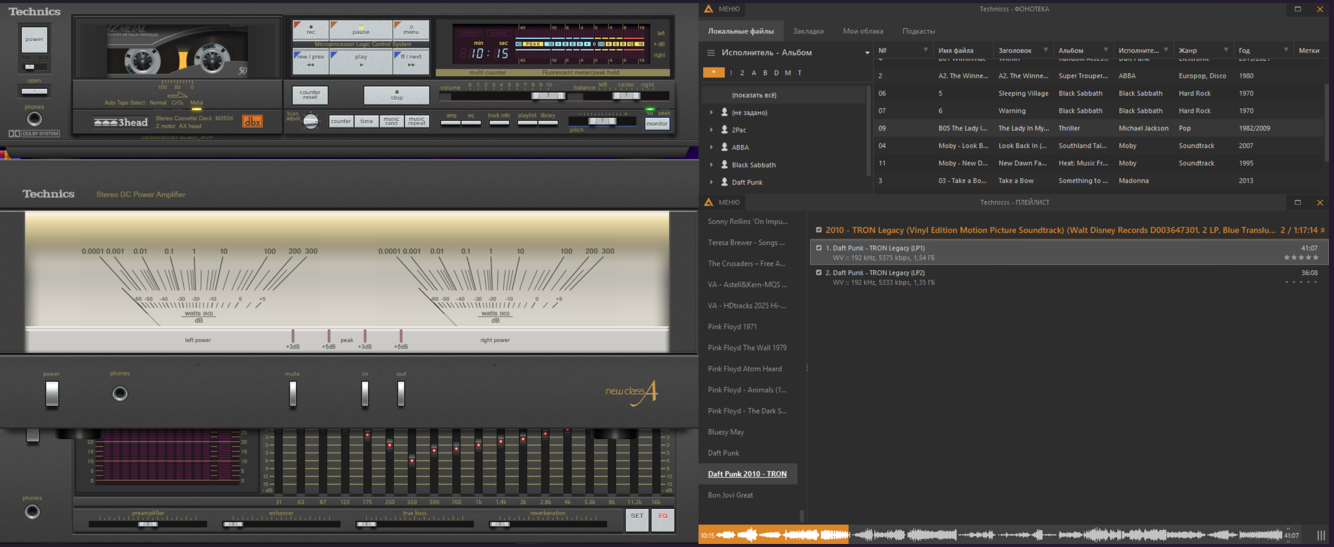This screenshot has height=547, width=1334.
Task: Switch display to time mode
Action: click(366, 121)
